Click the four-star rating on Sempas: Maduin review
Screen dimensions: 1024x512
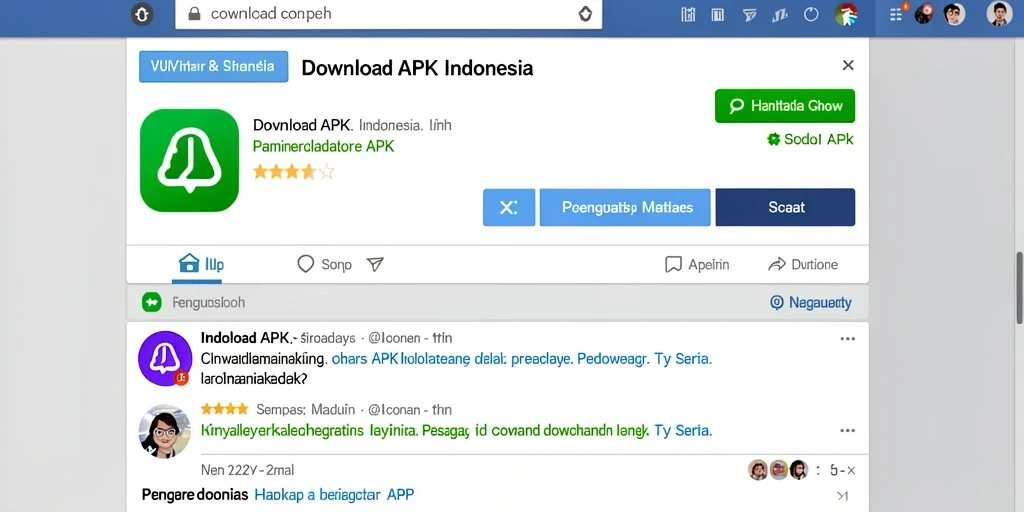coord(225,409)
